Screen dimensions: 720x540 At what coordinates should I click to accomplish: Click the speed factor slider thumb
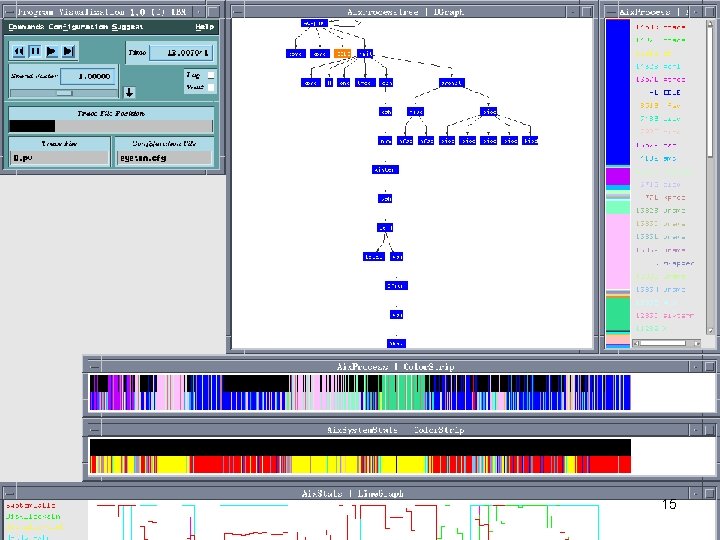tap(64, 93)
